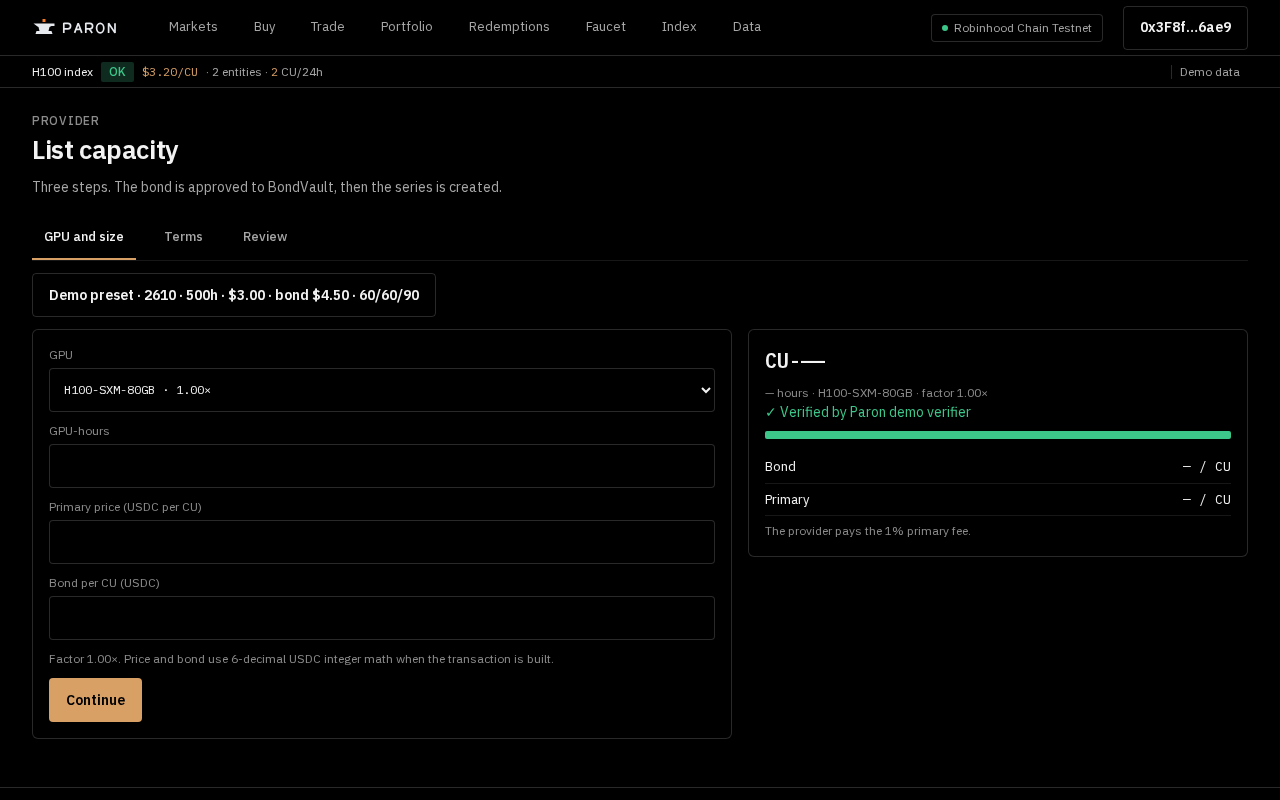Focus the Bond per CU input field

pyautogui.click(x=382, y=618)
